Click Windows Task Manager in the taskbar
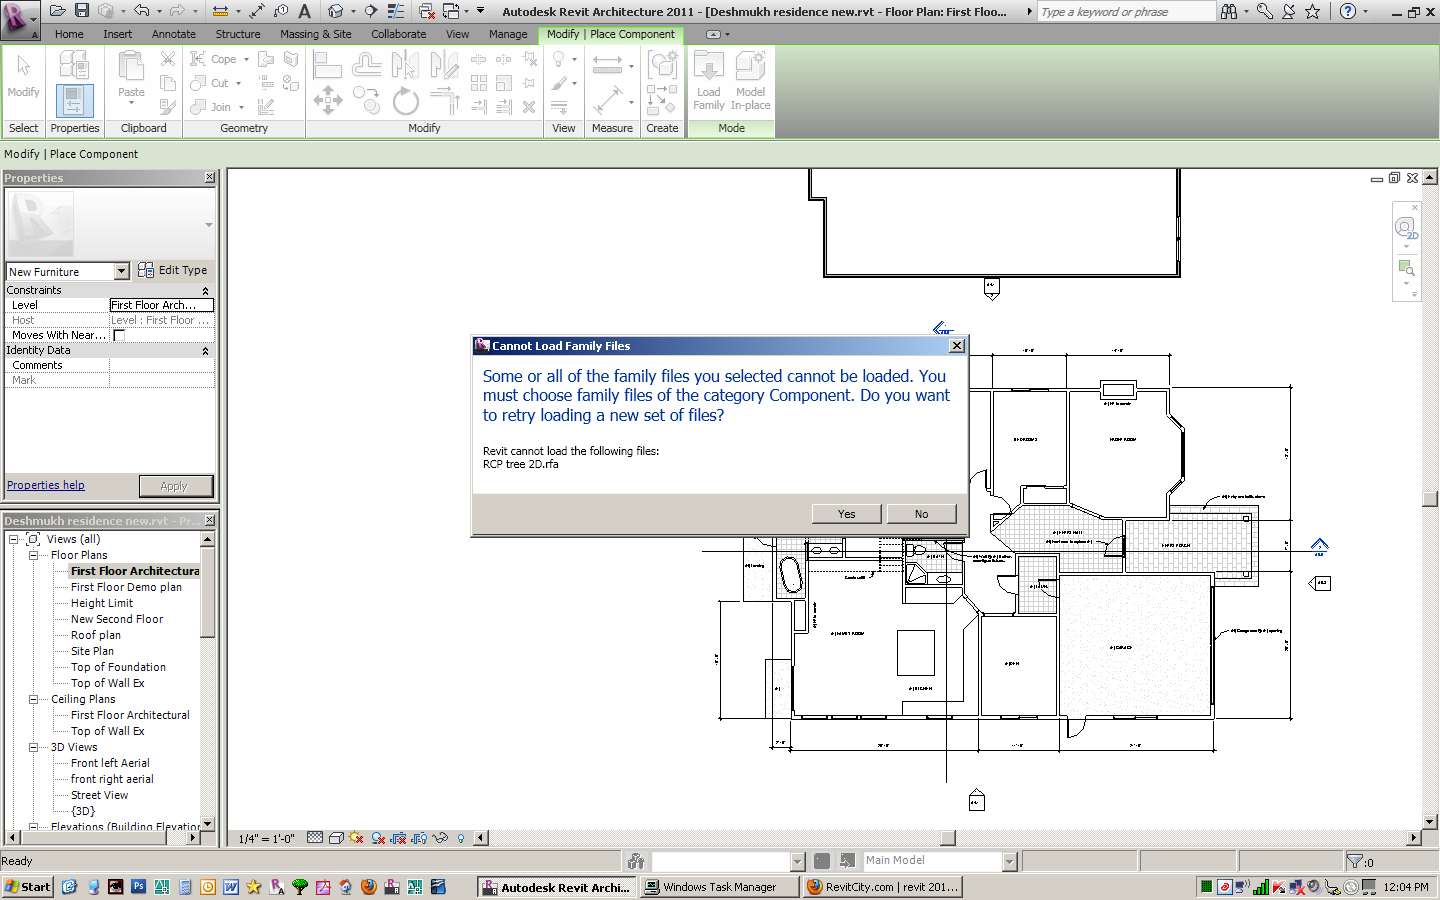Screen dimensions: 1440x900 click(x=718, y=886)
